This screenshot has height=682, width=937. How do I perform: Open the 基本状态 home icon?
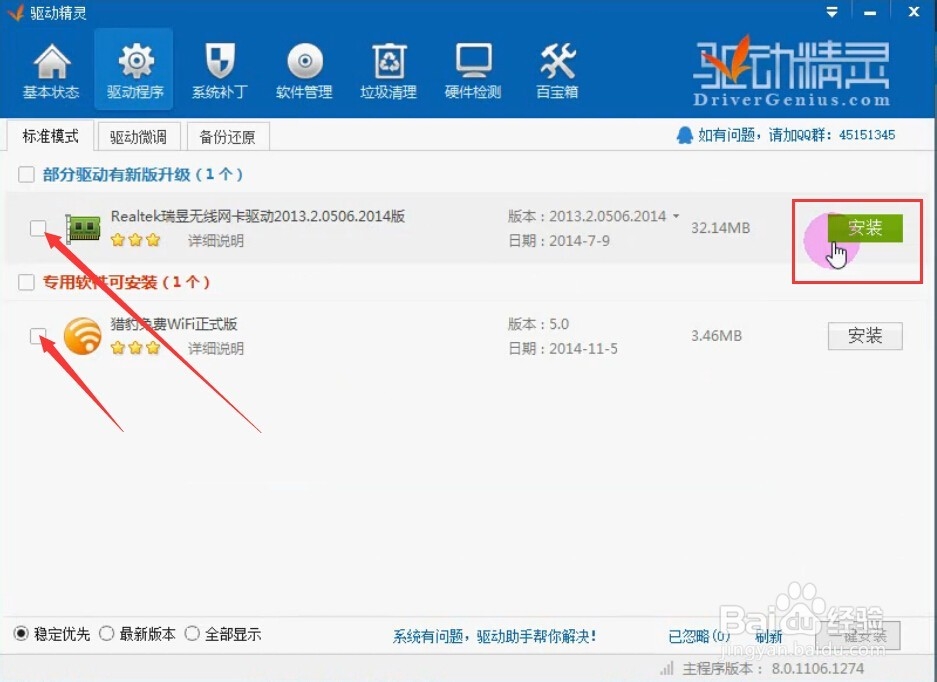pos(51,62)
